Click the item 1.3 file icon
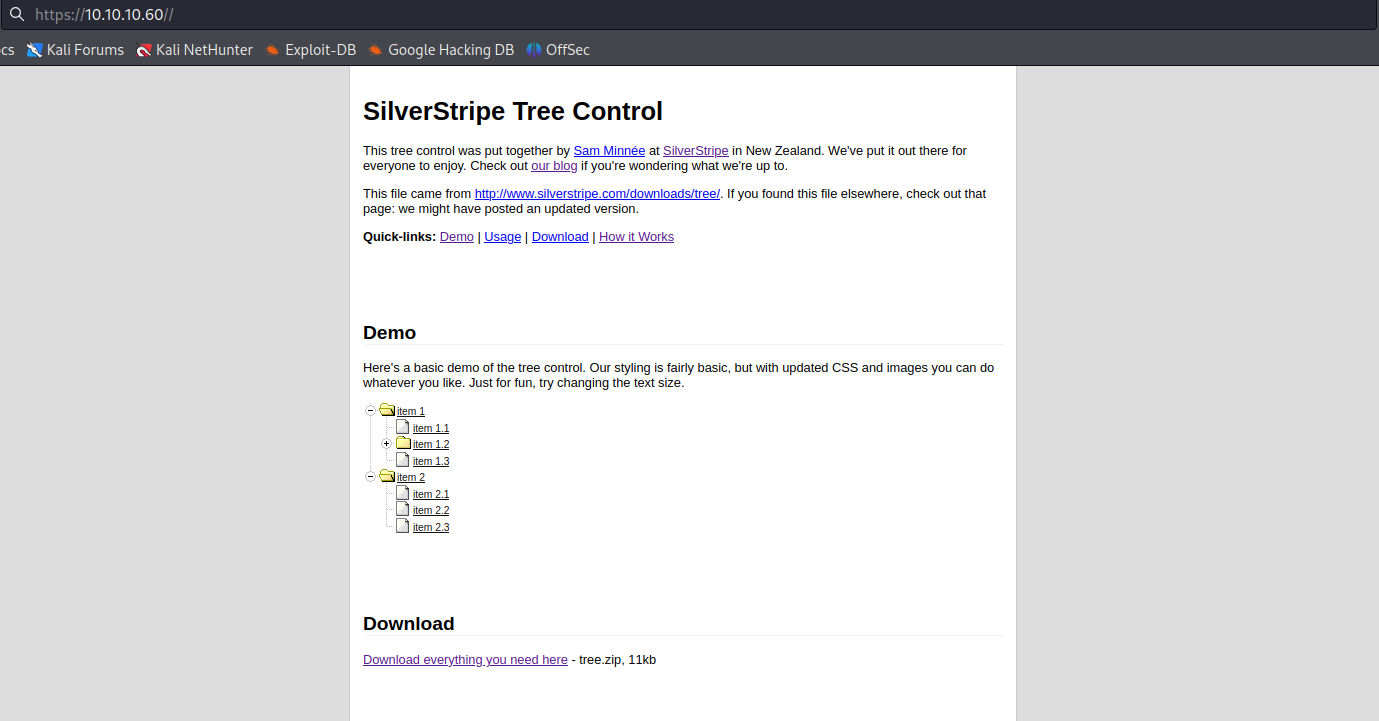Image resolution: width=1379 pixels, height=721 pixels. [402, 460]
